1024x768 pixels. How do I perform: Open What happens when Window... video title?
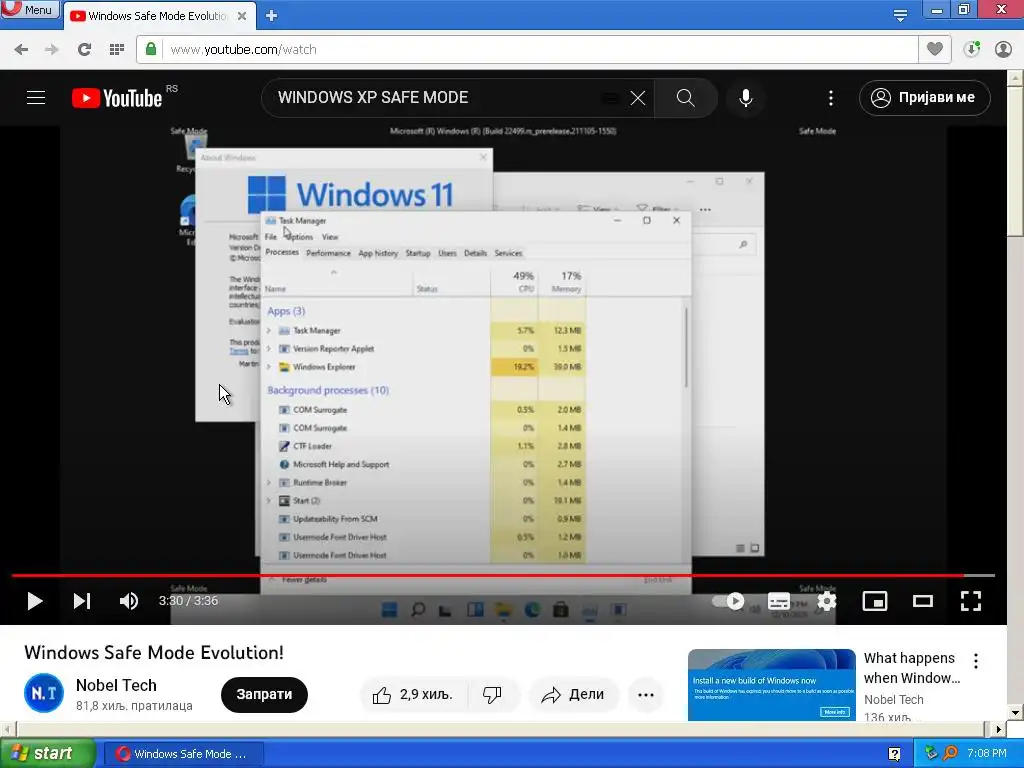[912, 668]
